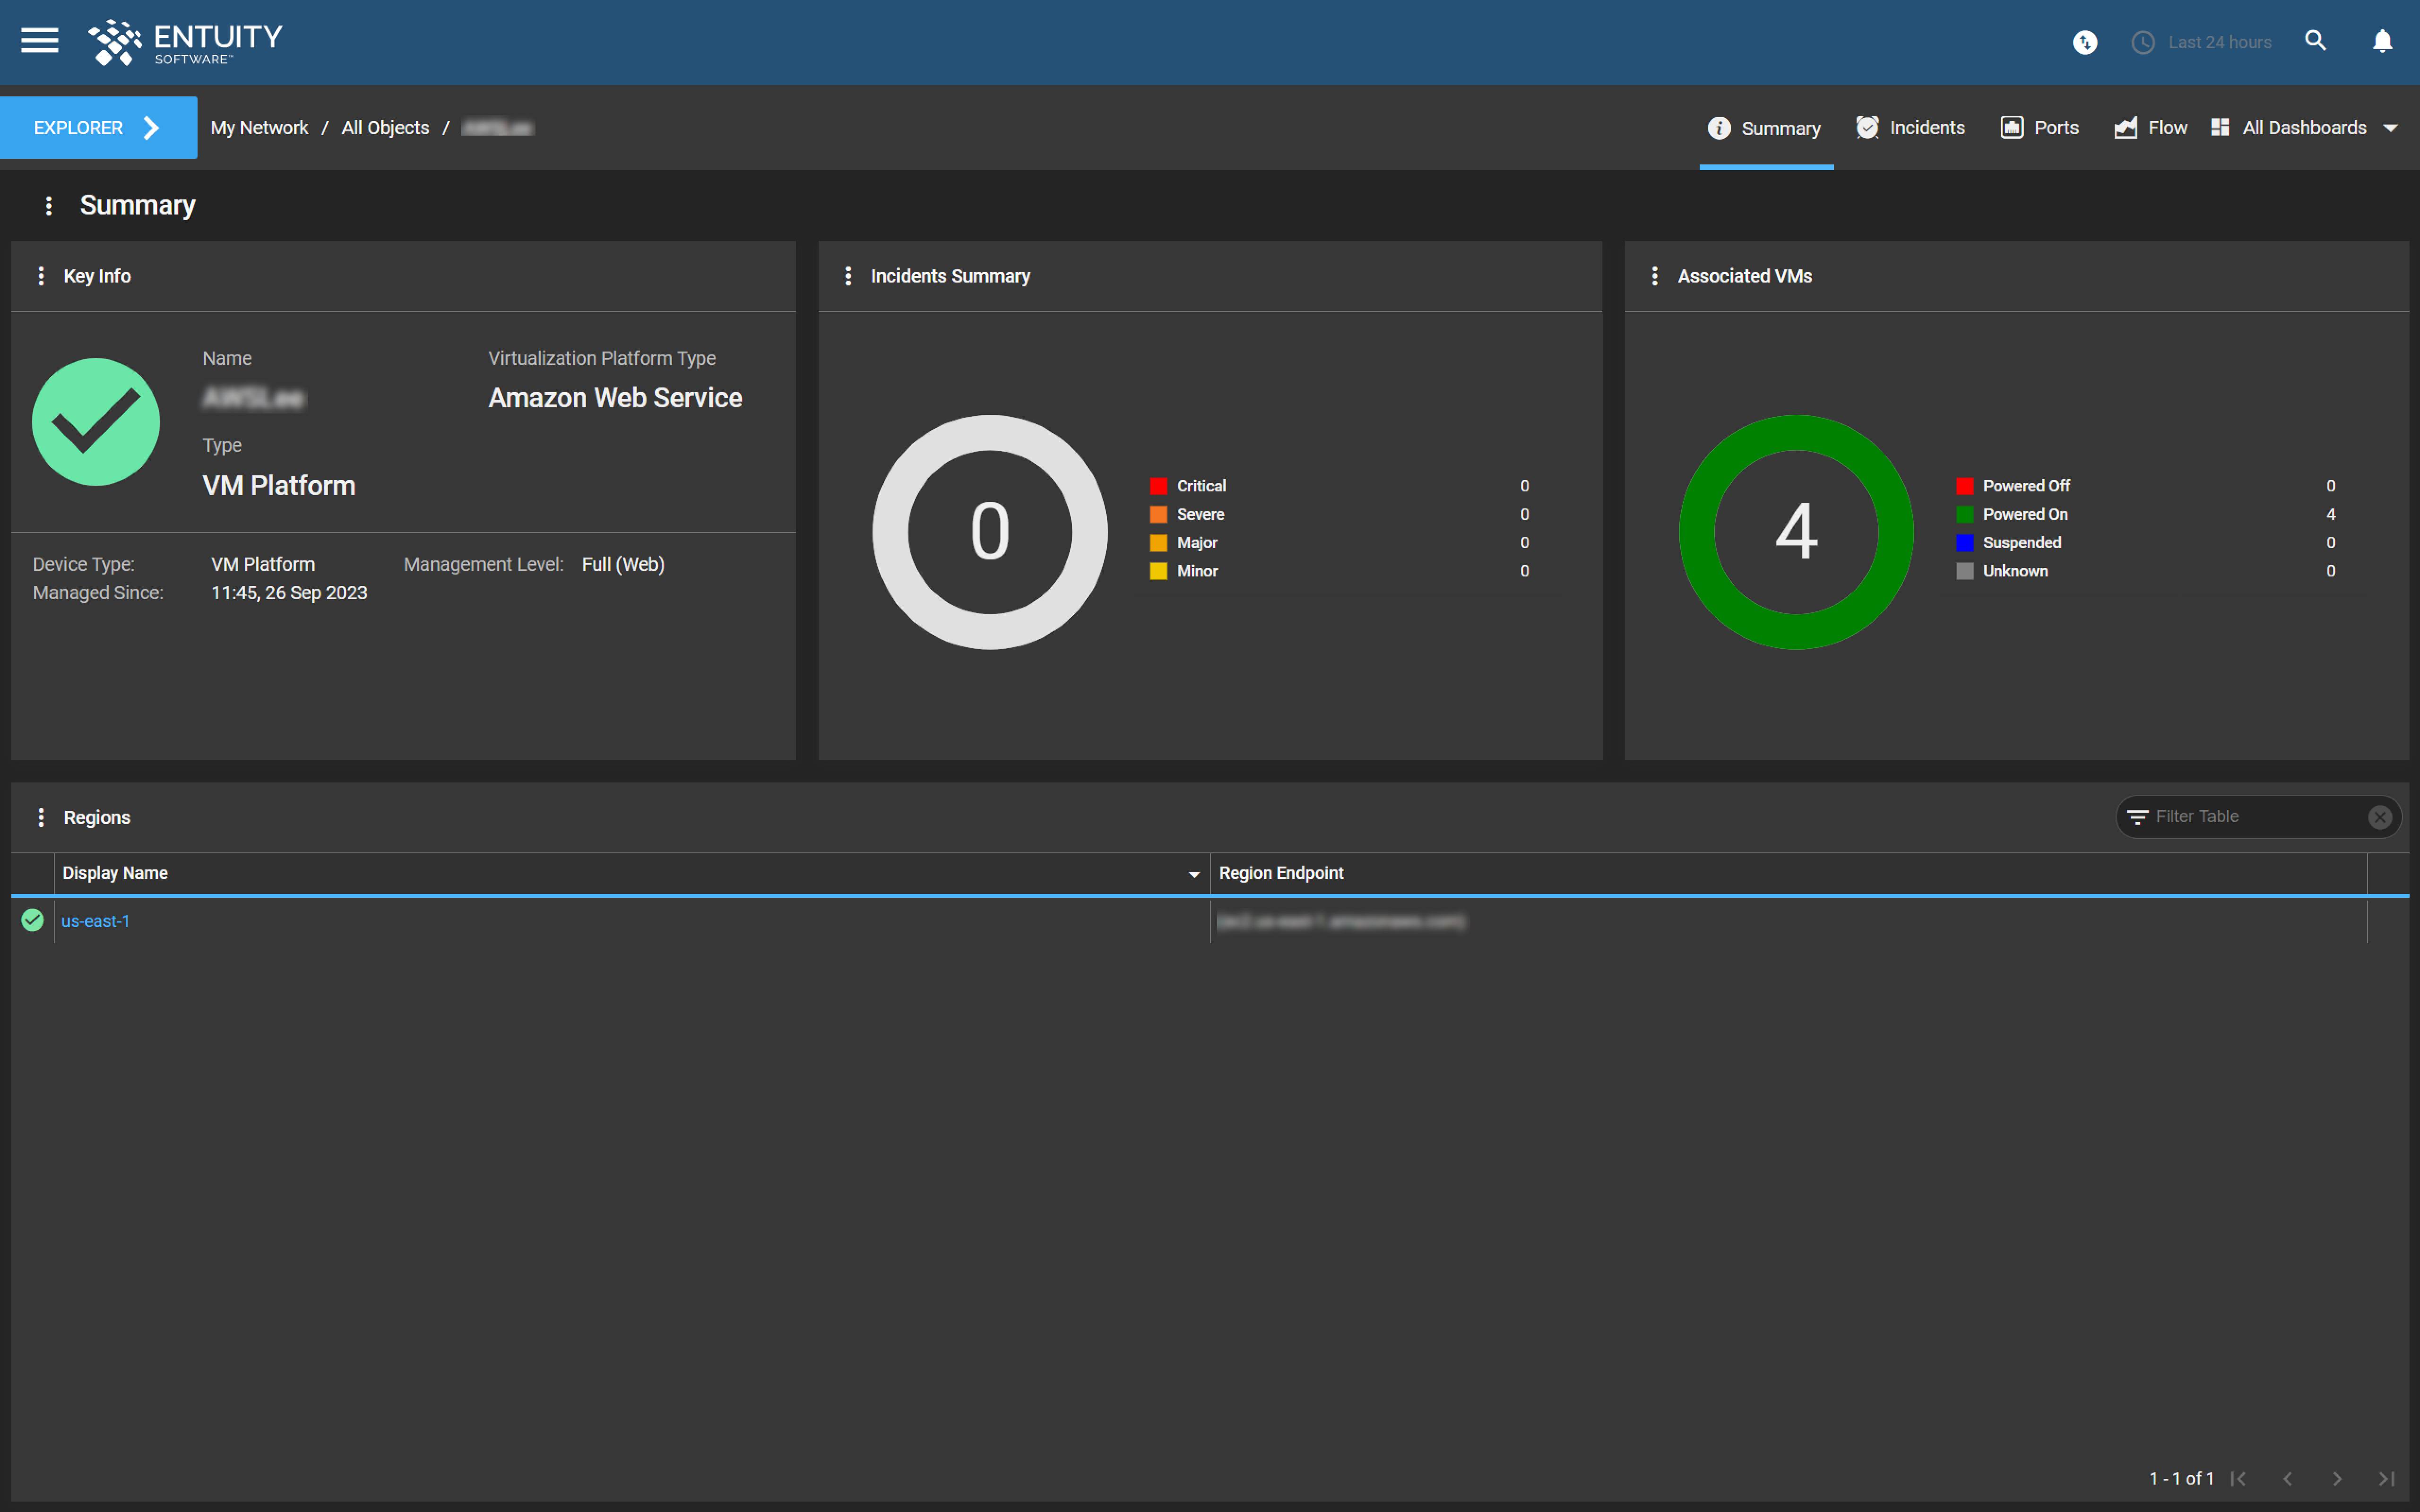Expand the EXPLORER panel
2420x1512 pixels.
point(98,128)
